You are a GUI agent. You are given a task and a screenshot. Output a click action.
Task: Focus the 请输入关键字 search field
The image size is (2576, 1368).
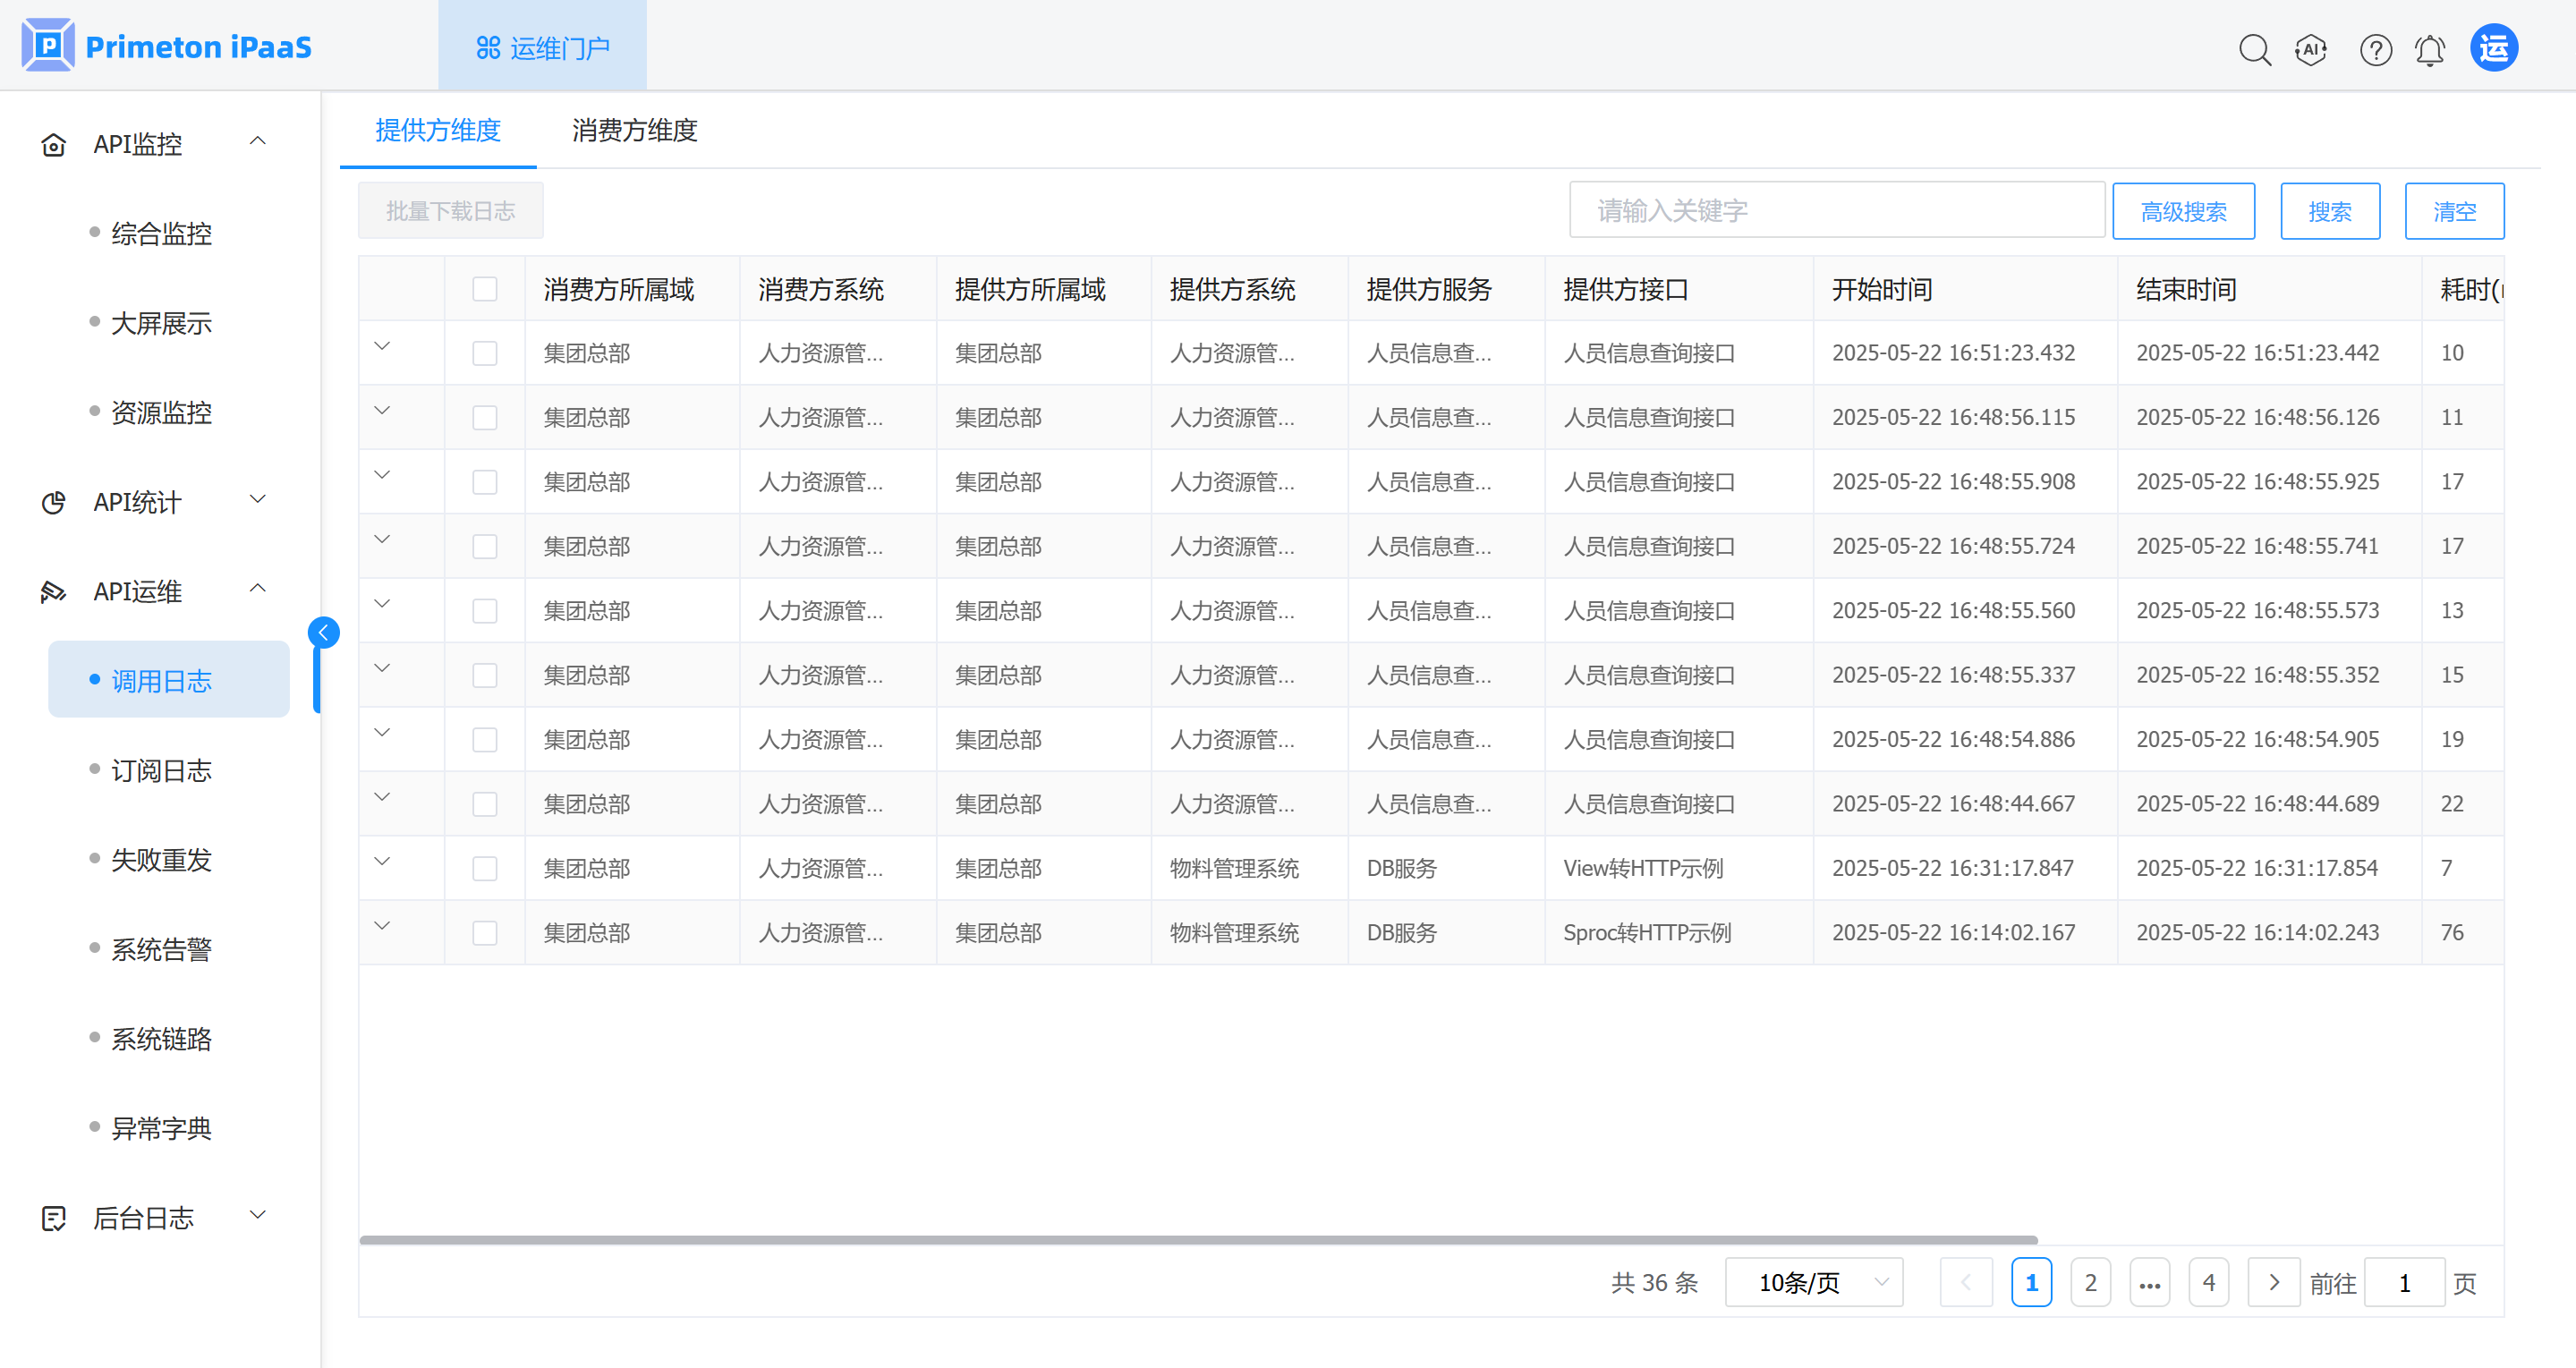click(1836, 211)
